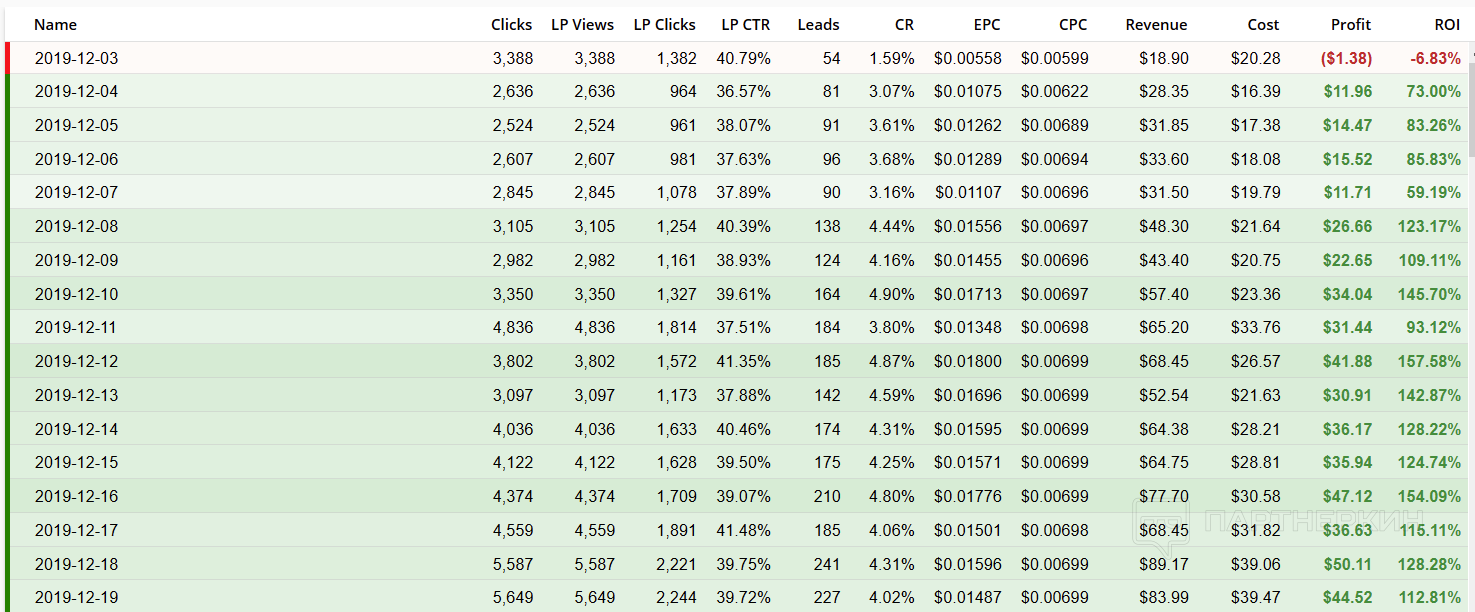Click the Leads column header

[x=818, y=25]
